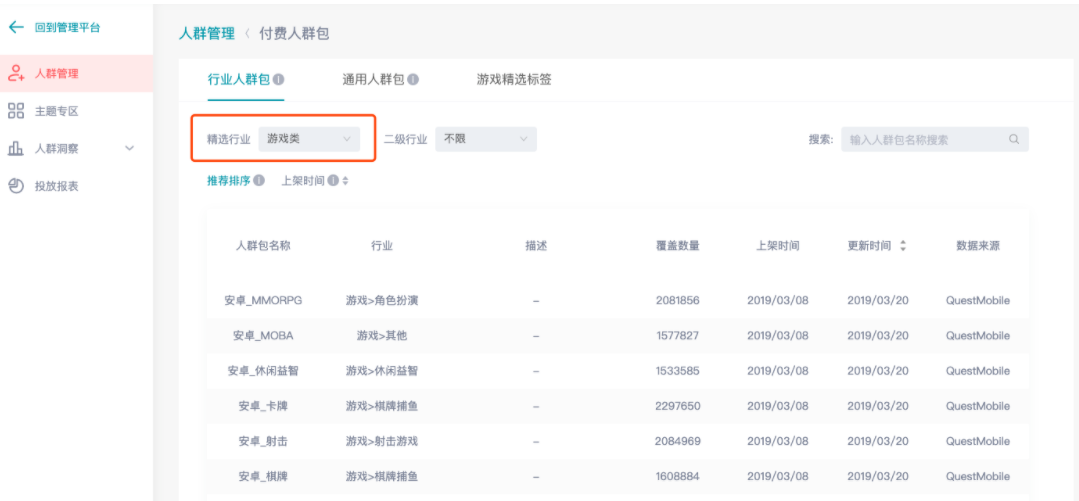This screenshot has height=501, width=1079.
Task: Click coverage value 2081856
Action: (678, 301)
